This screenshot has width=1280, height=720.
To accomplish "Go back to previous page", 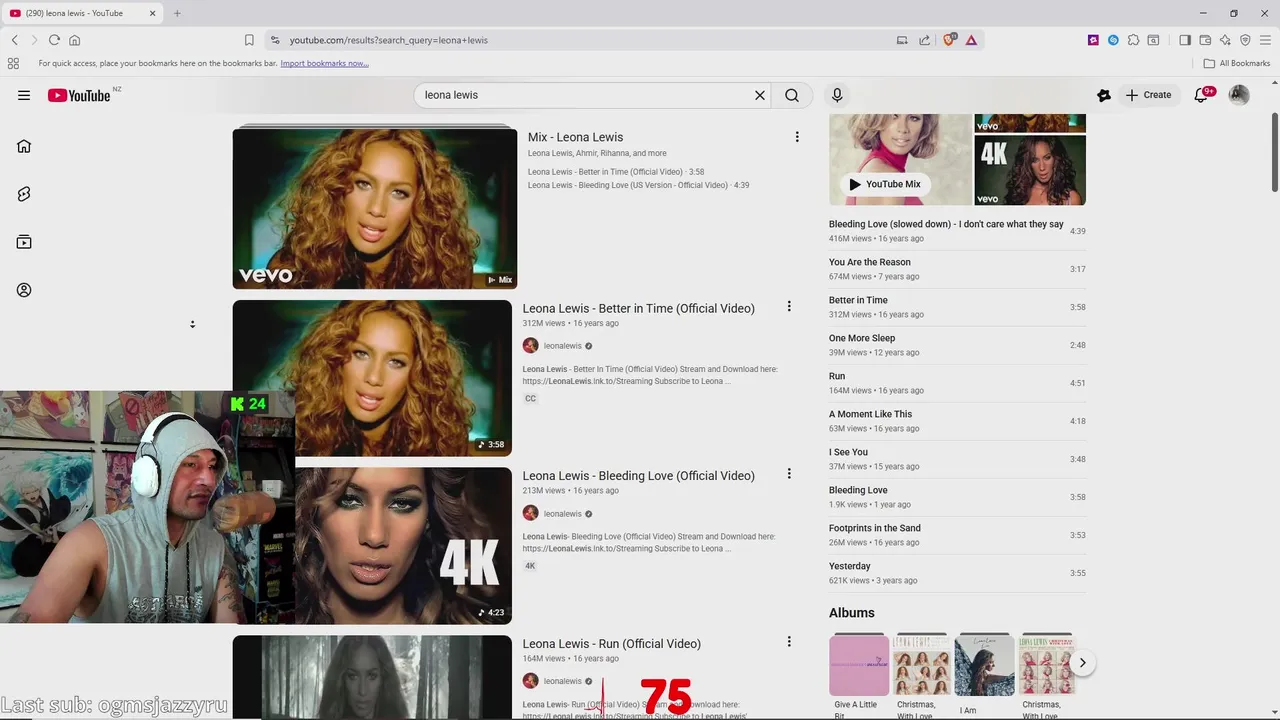I will (x=15, y=40).
